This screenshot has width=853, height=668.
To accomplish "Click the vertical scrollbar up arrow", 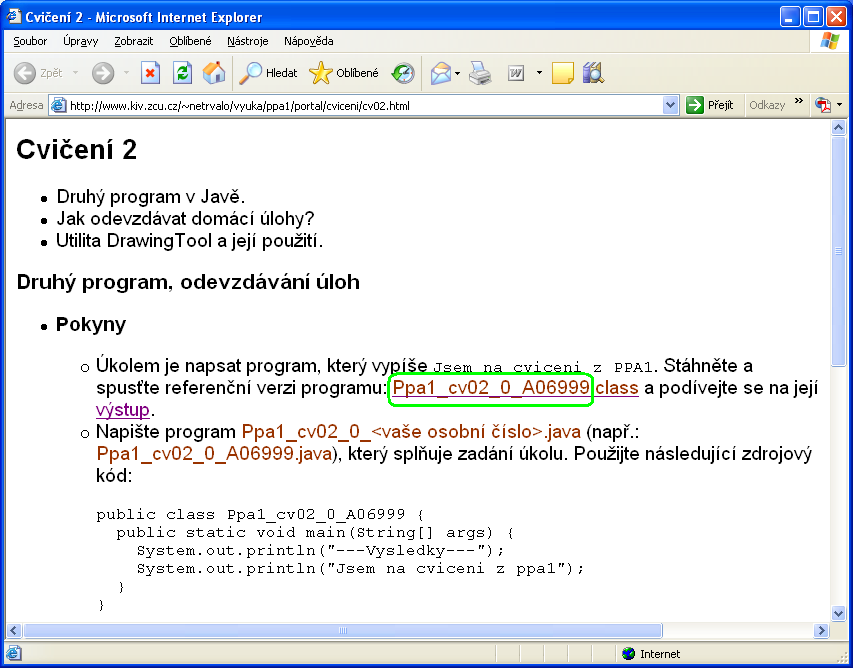I will 838,128.
